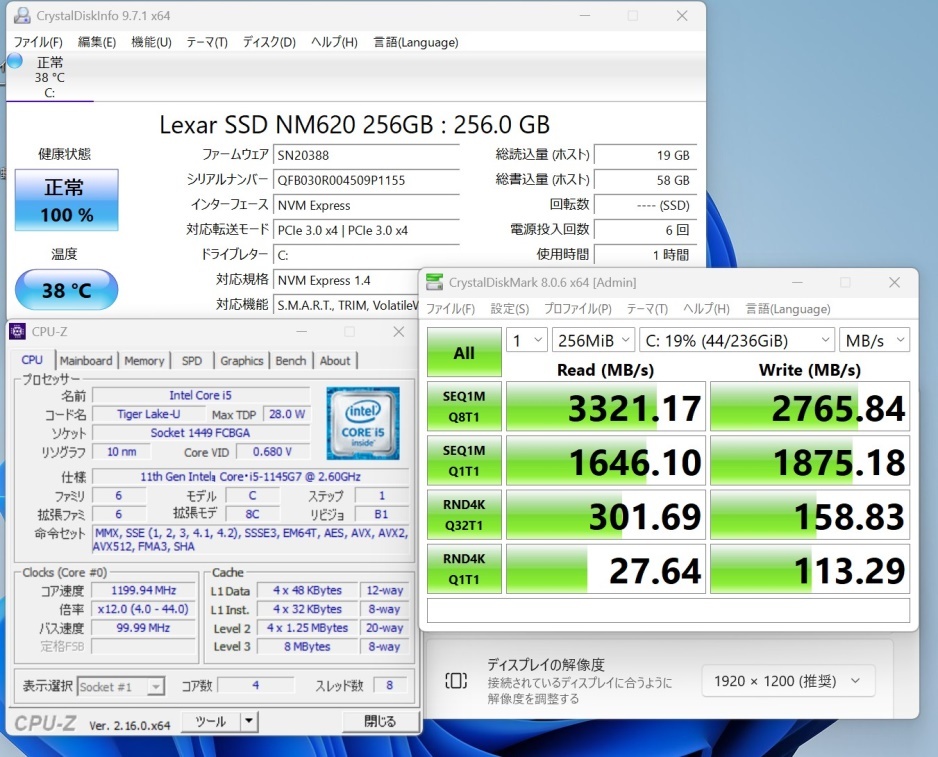The width and height of the screenshot is (938, 757).
Task: Open the 1920 × 1200 resolution dropdown
Action: (x=787, y=681)
